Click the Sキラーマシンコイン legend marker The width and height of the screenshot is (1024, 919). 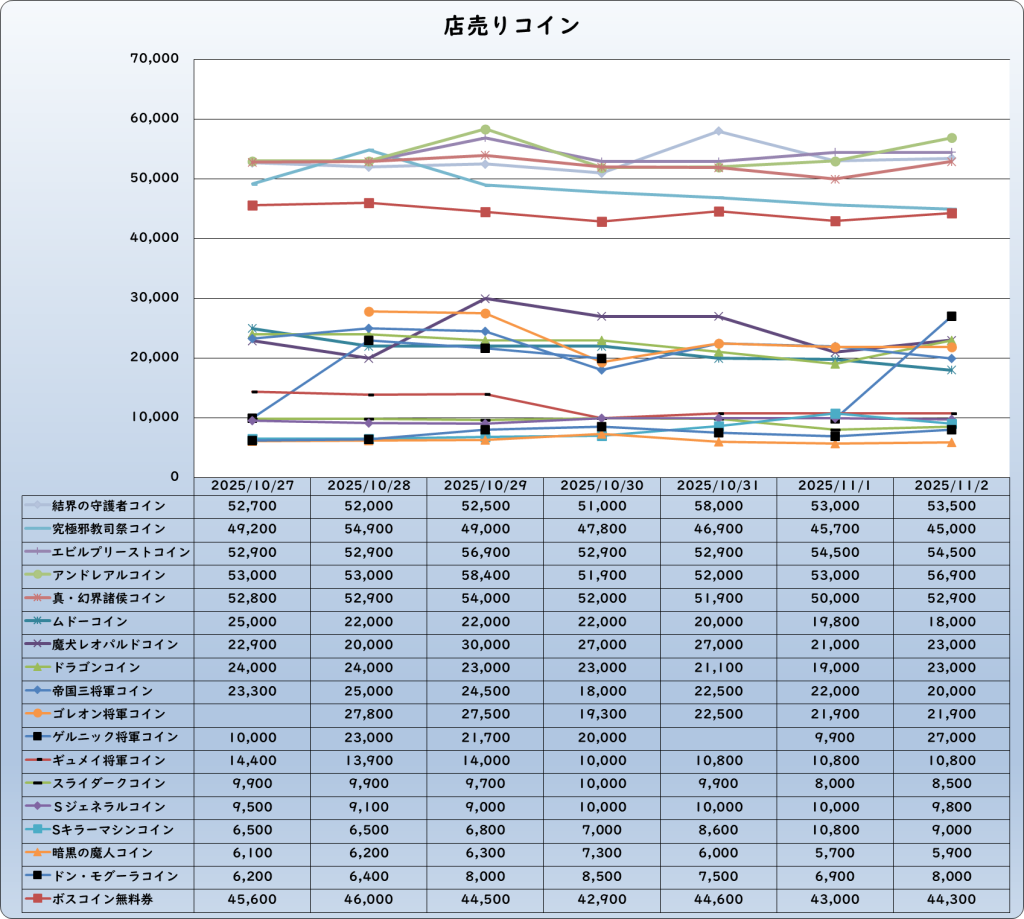[x=40, y=829]
